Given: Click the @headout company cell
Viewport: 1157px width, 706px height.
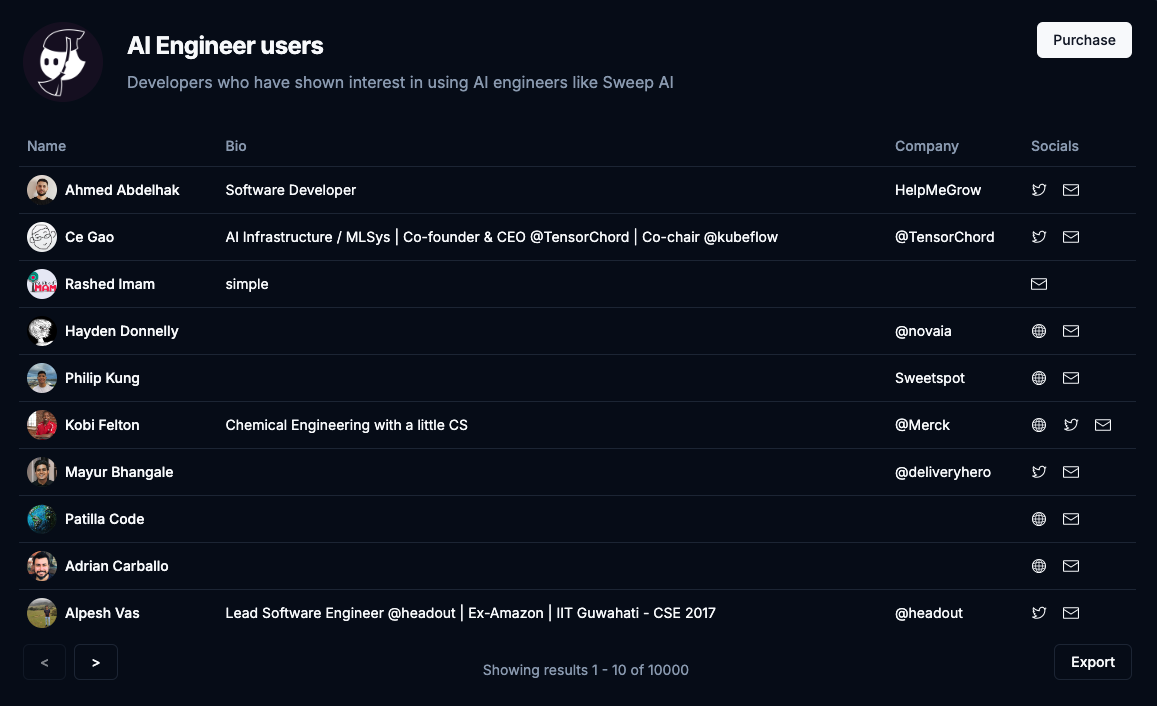Looking at the screenshot, I should pos(929,613).
